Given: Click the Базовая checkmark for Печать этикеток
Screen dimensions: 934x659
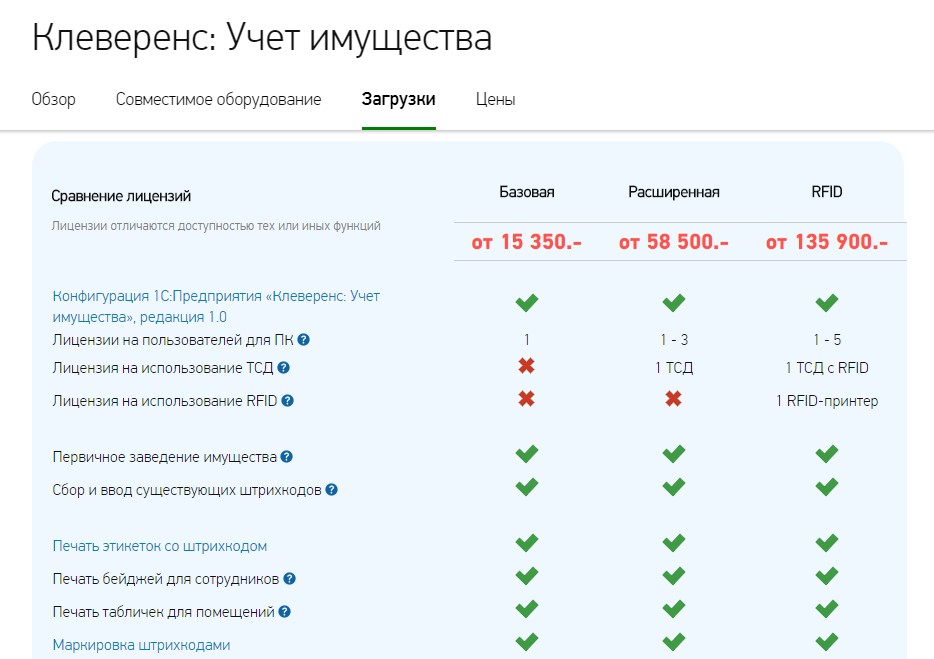Looking at the screenshot, I should (x=527, y=543).
